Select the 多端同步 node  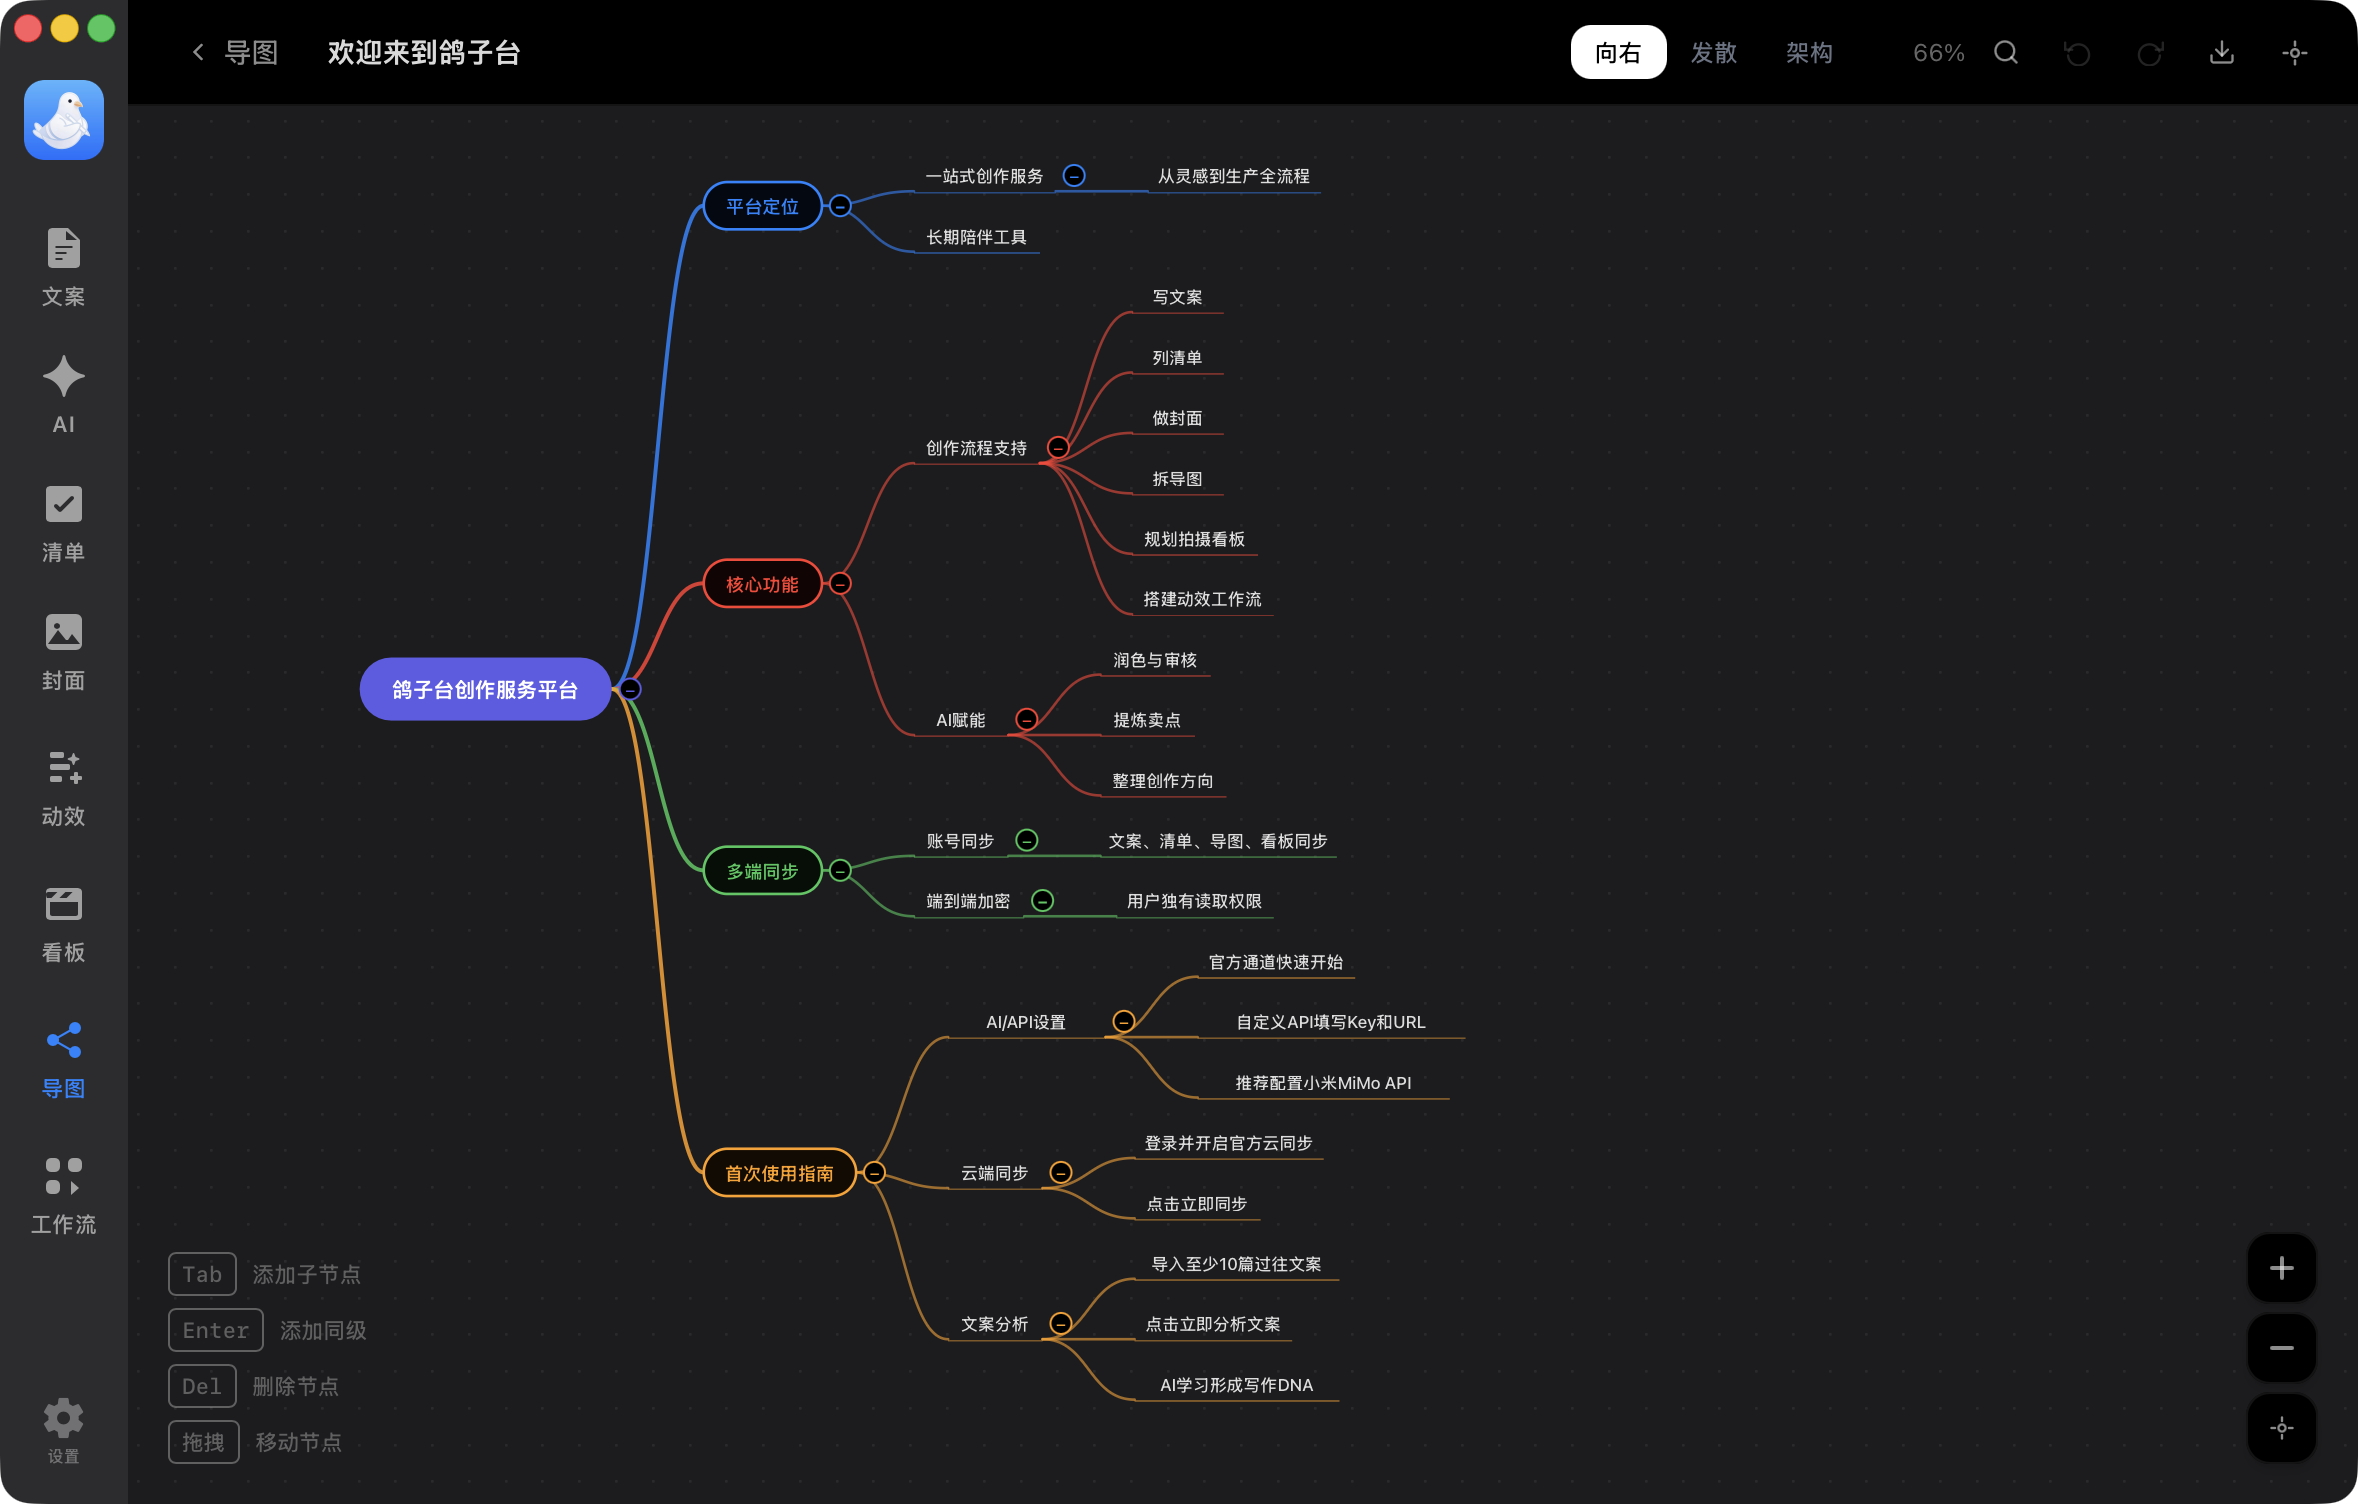coord(762,871)
